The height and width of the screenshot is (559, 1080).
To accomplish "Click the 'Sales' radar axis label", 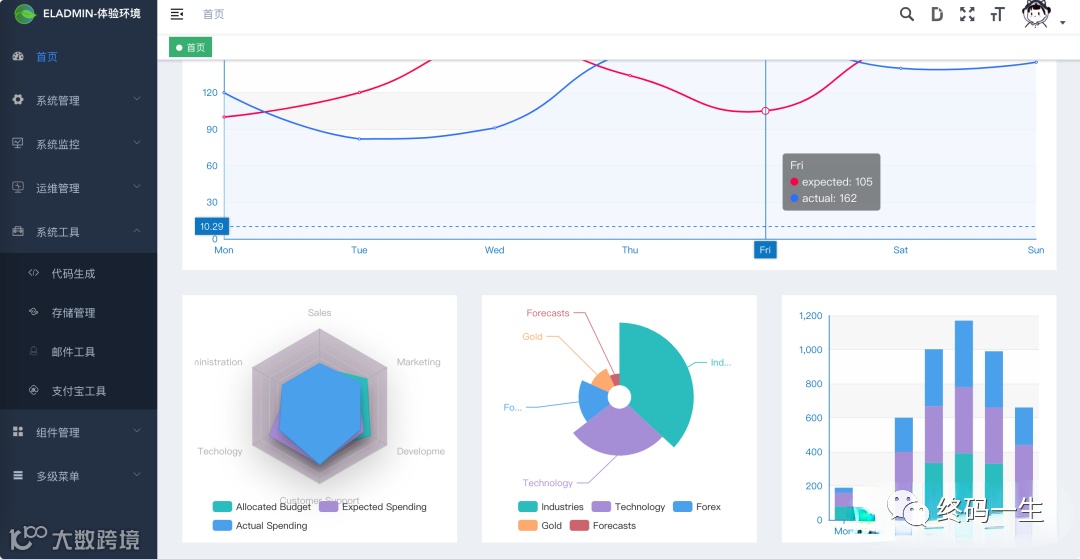I will [320, 313].
